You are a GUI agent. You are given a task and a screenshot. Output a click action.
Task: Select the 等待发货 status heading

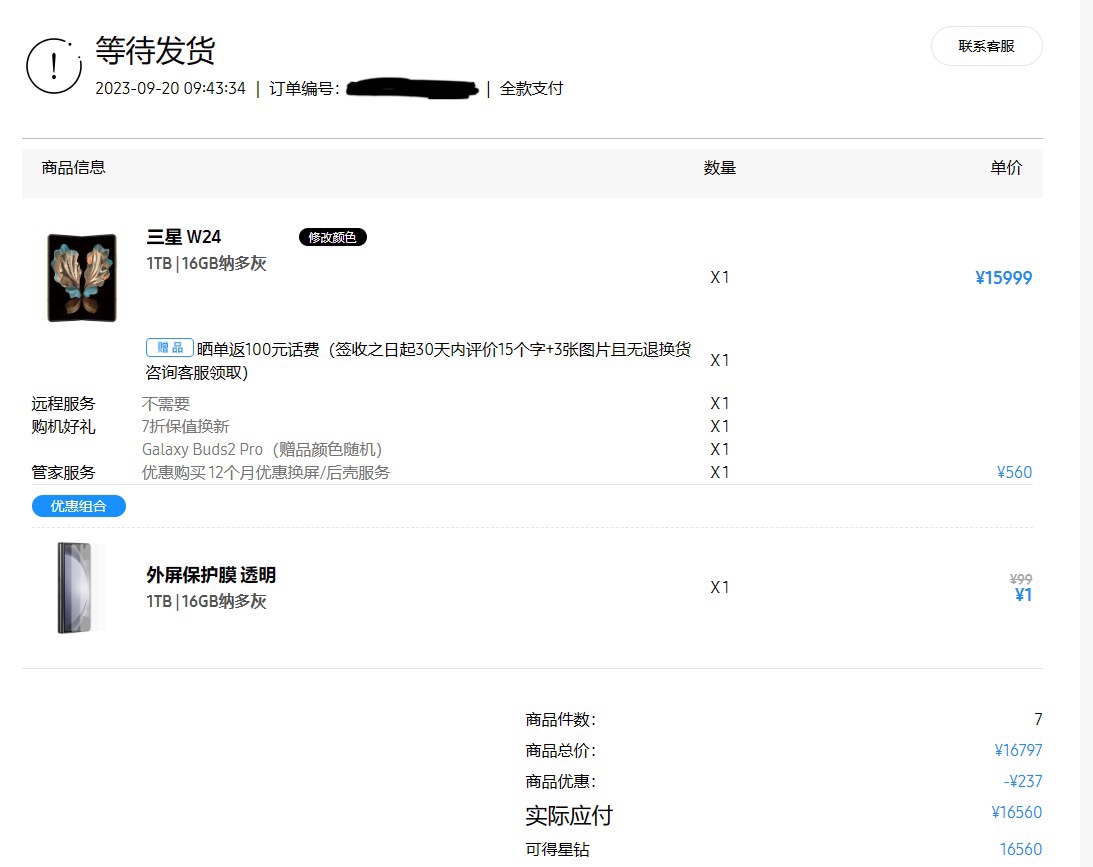coord(155,50)
